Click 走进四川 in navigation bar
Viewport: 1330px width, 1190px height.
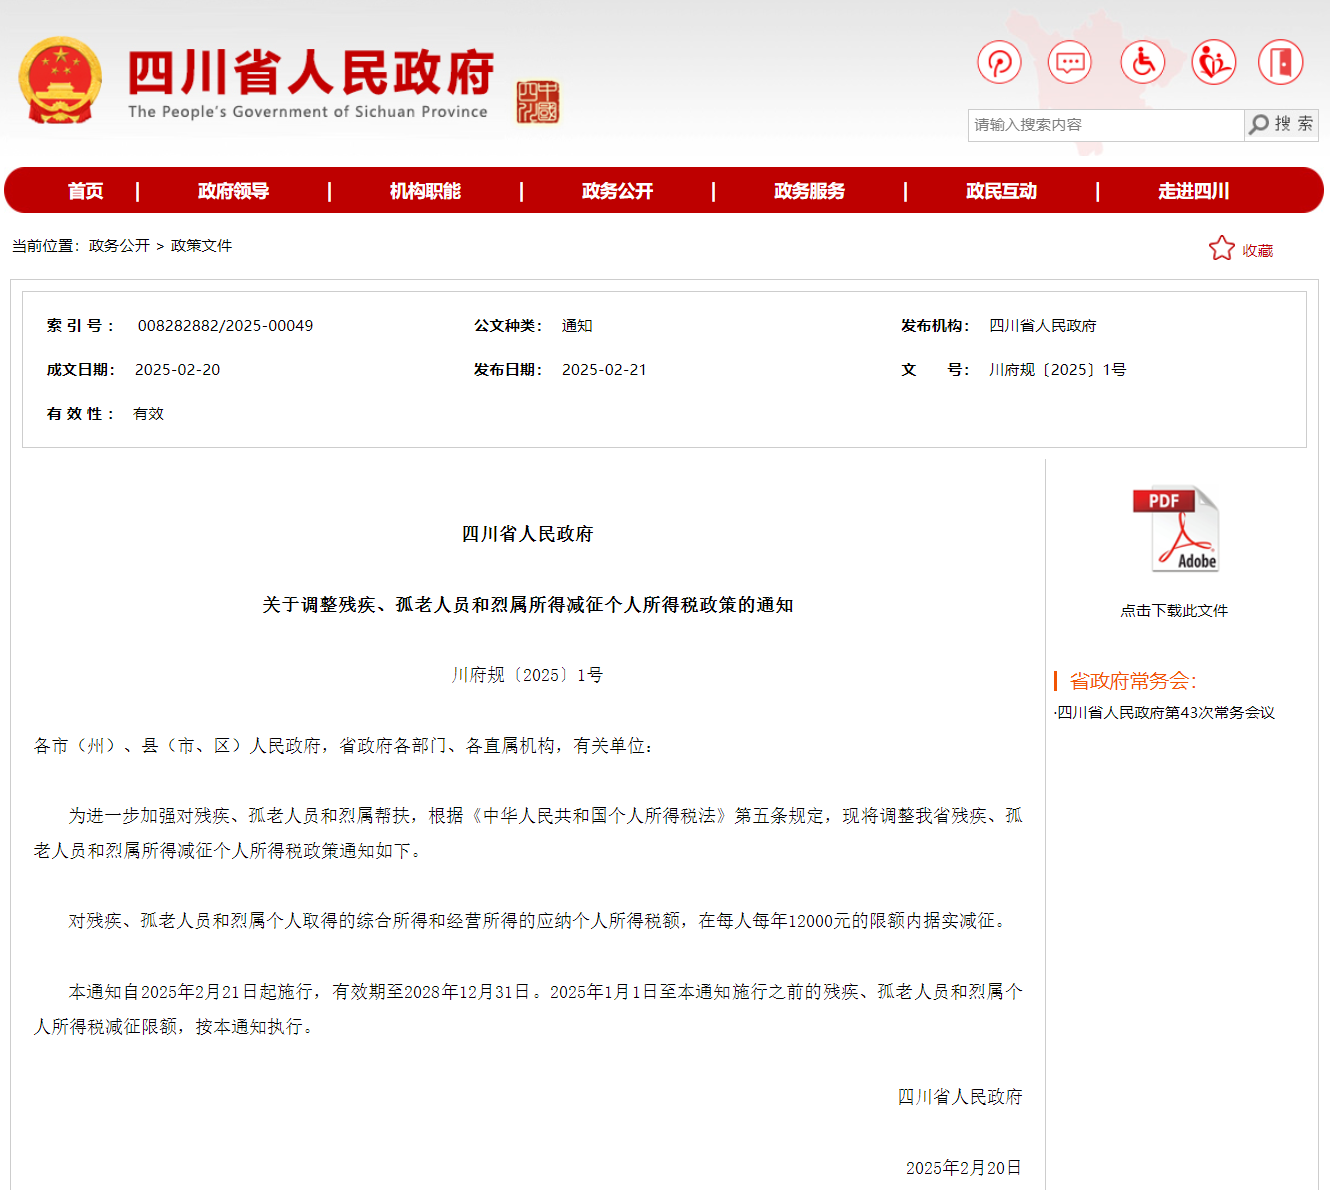coord(1193,191)
